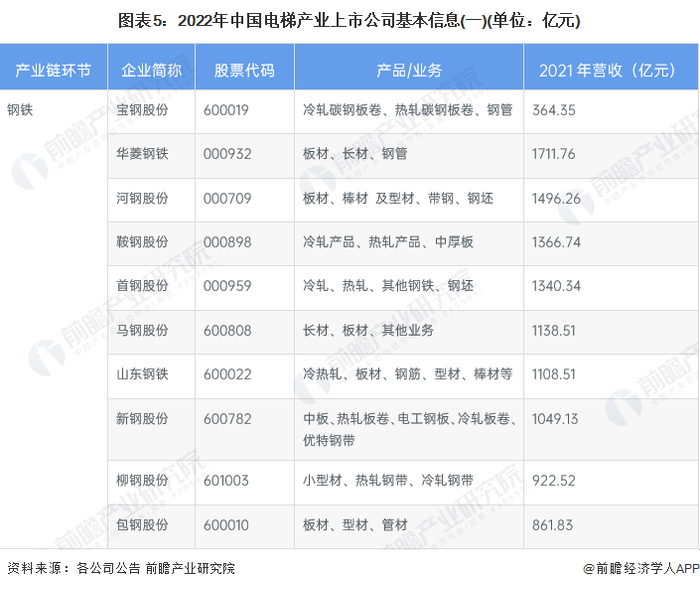Image resolution: width=700 pixels, height=589 pixels.
Task: Select revenue value 1366.74
Action: [x=556, y=242]
